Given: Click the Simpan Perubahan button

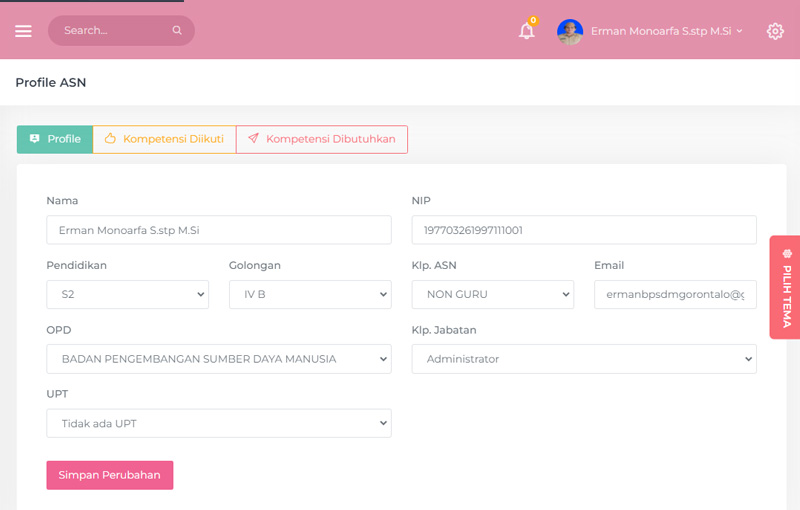Looking at the screenshot, I should click(x=110, y=475).
